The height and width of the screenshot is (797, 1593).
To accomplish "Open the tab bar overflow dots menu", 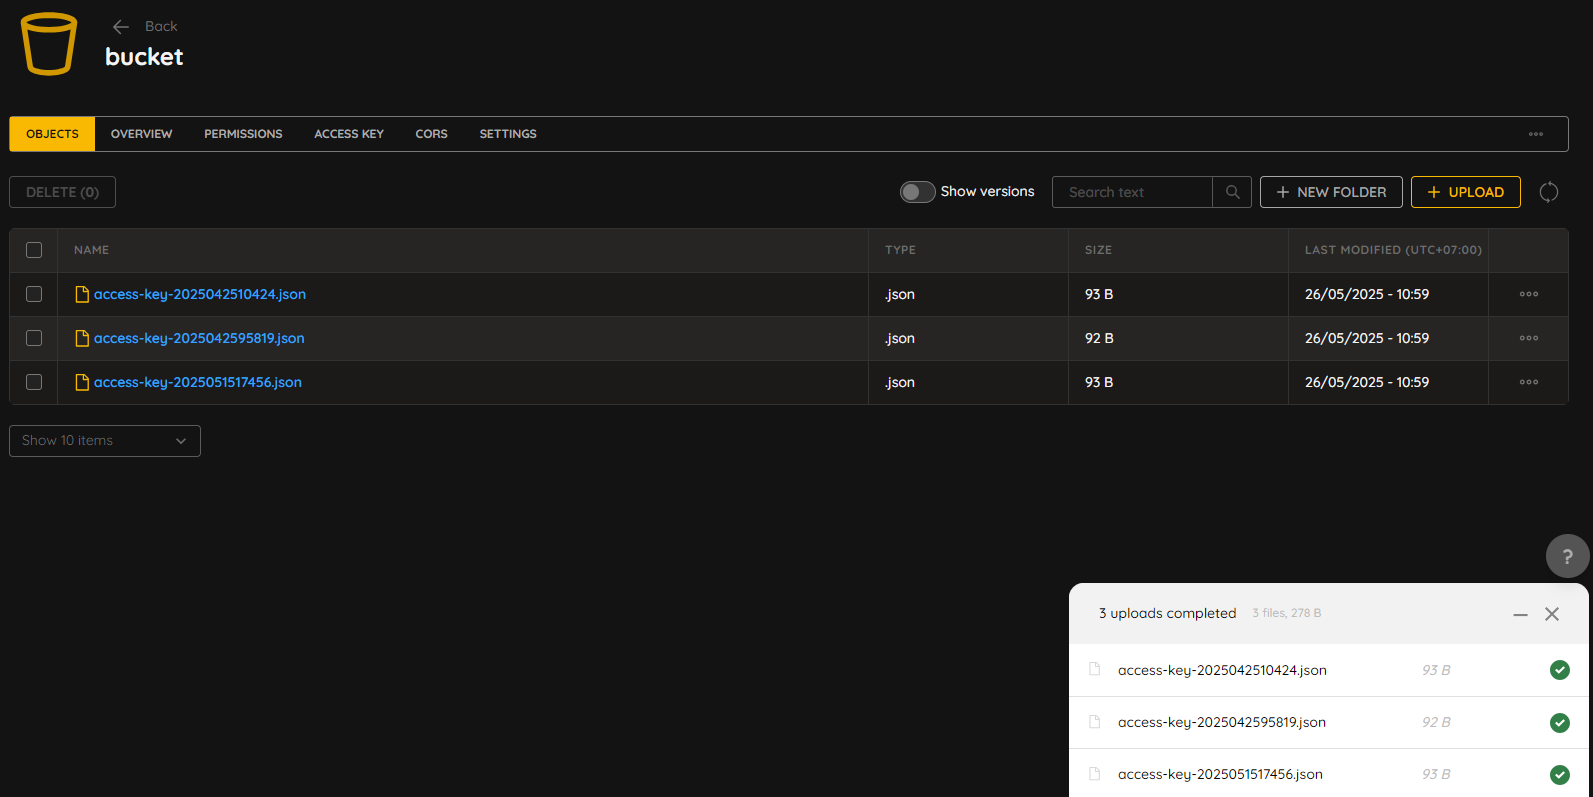I will (x=1536, y=134).
